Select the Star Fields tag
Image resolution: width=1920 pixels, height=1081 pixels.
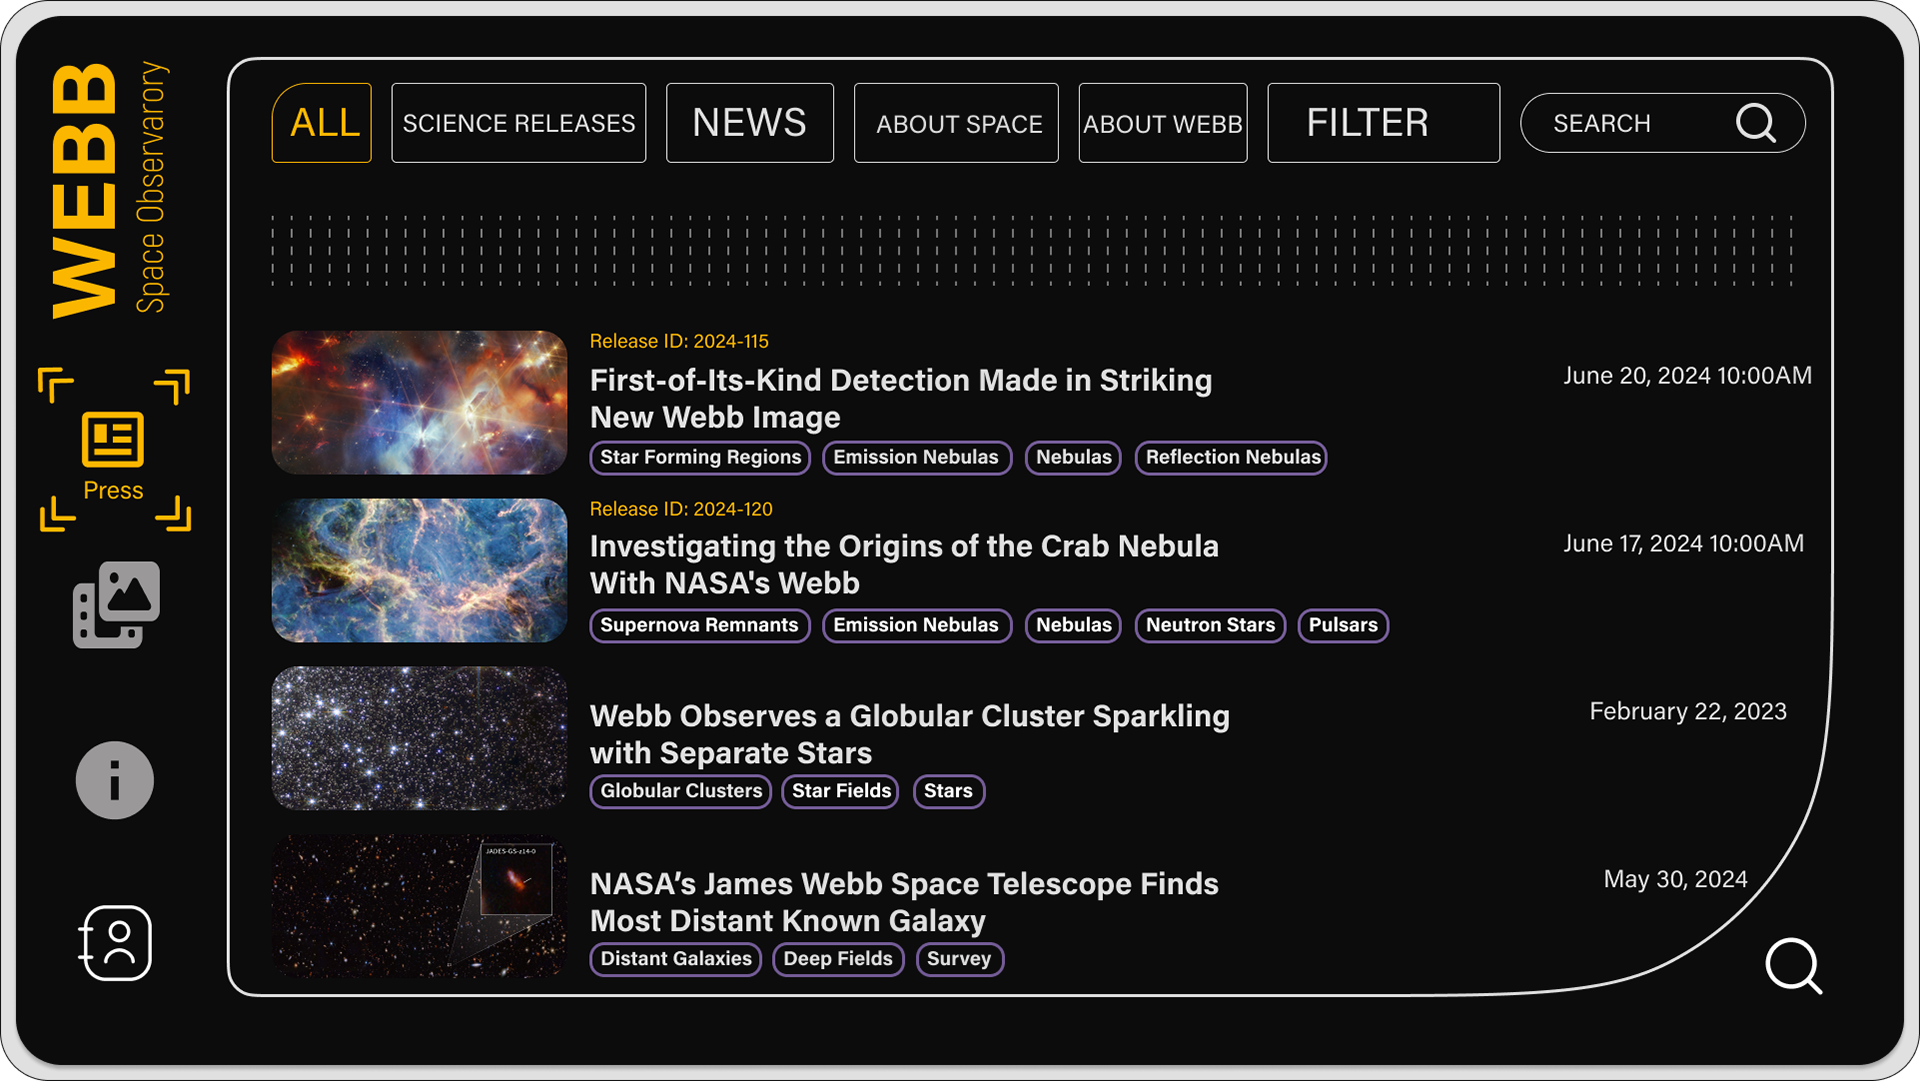pos(841,791)
